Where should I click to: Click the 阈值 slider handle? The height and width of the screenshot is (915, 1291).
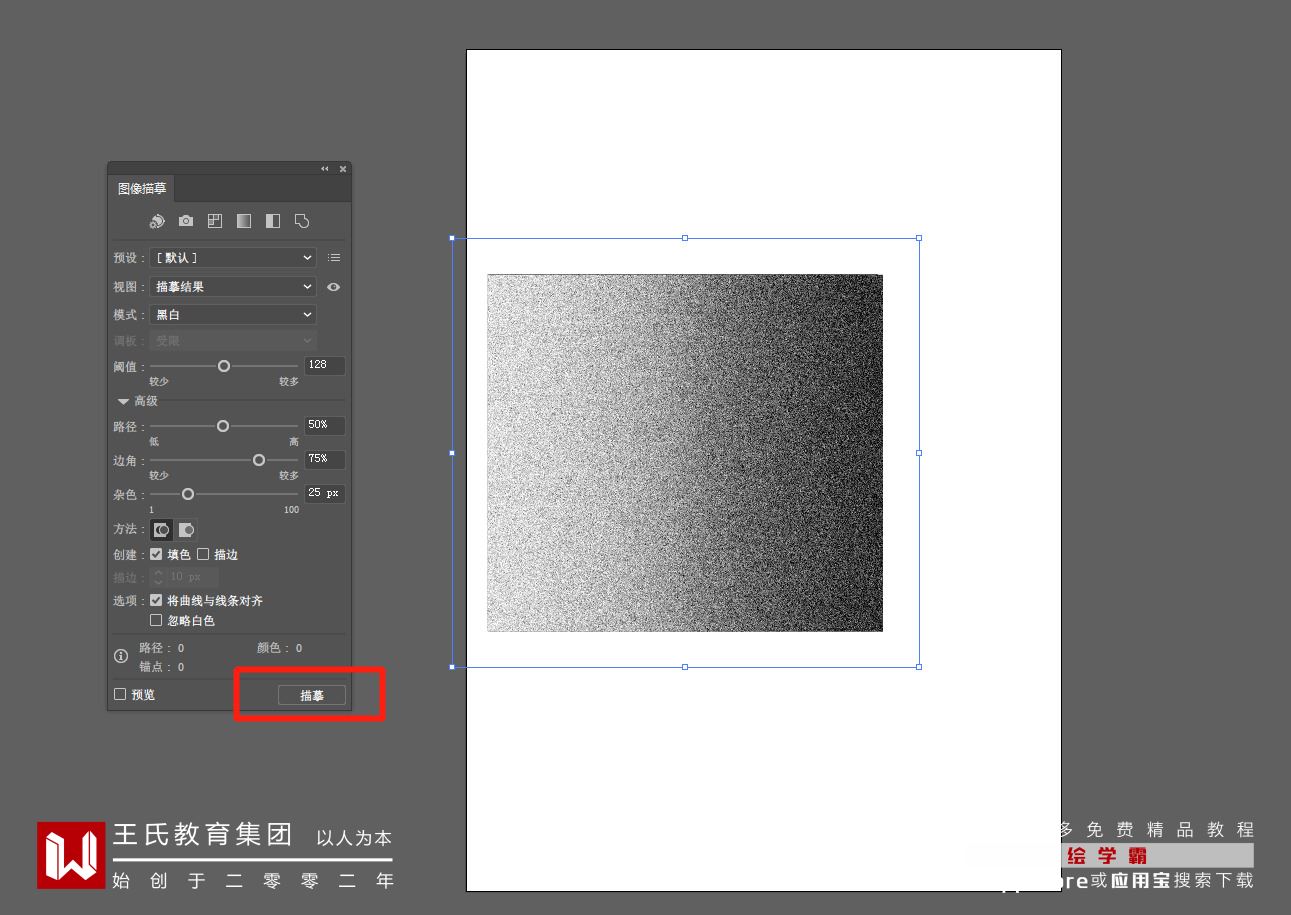coord(224,366)
